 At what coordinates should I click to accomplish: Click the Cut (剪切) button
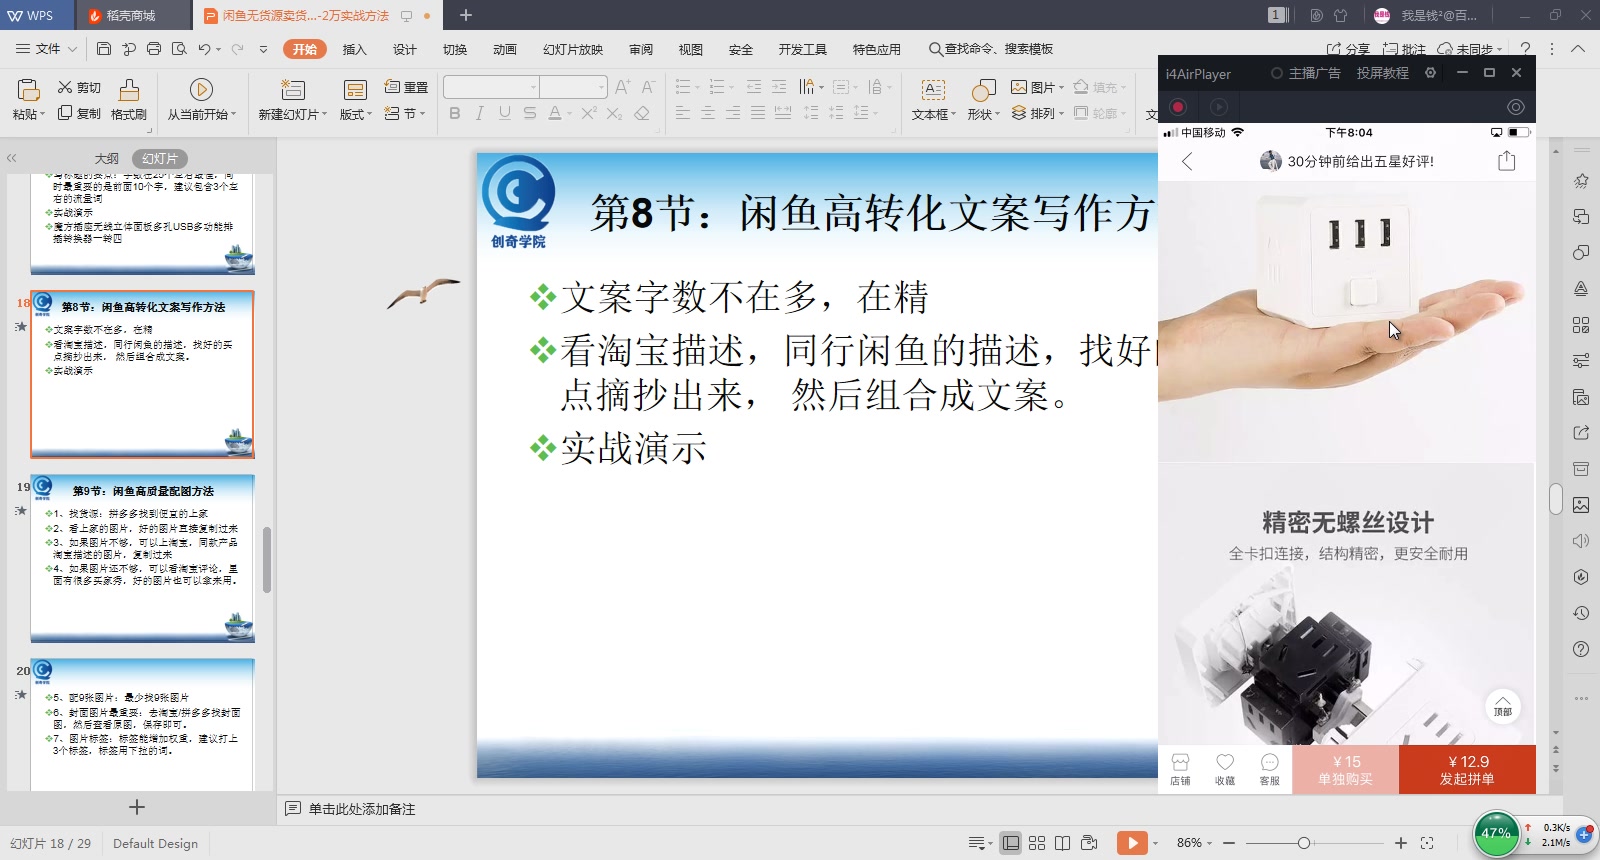click(x=79, y=88)
